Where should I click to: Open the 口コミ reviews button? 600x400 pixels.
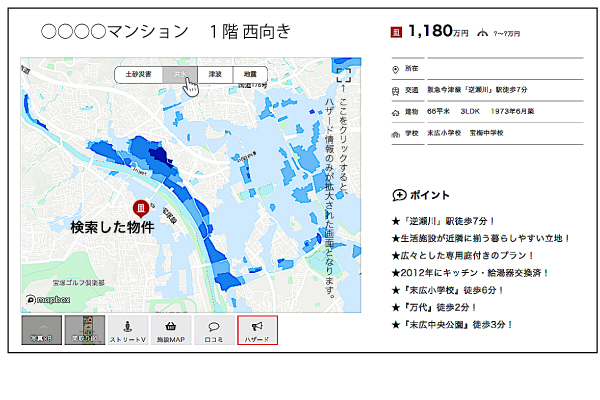pos(213,331)
